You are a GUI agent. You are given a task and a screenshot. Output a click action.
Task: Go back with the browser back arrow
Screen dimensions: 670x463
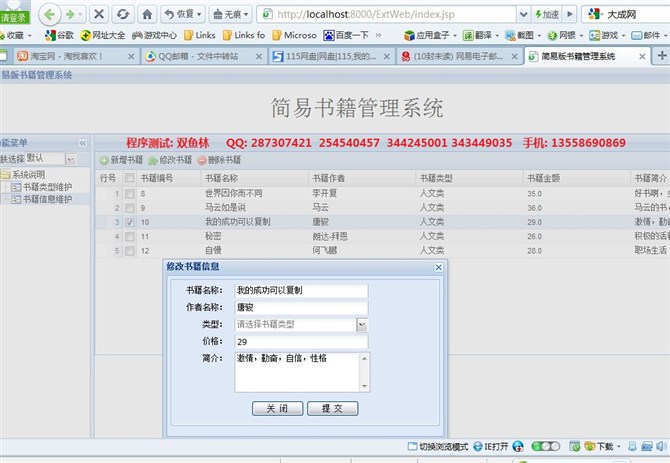pos(50,15)
